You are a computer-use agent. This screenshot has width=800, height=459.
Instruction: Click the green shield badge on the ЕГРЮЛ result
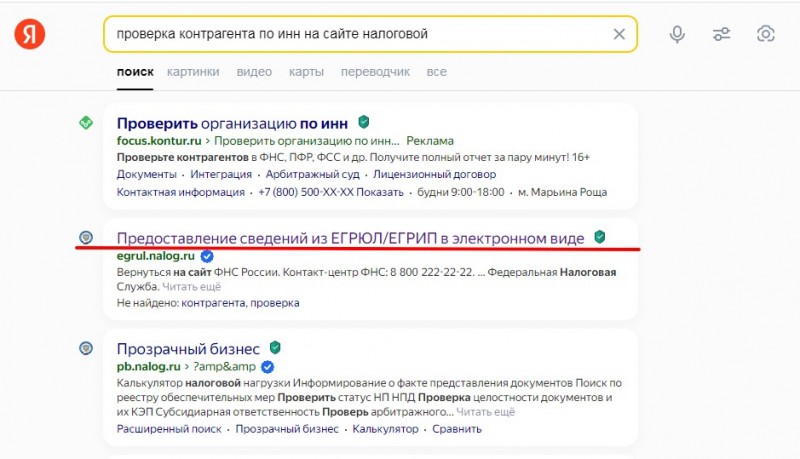click(600, 237)
